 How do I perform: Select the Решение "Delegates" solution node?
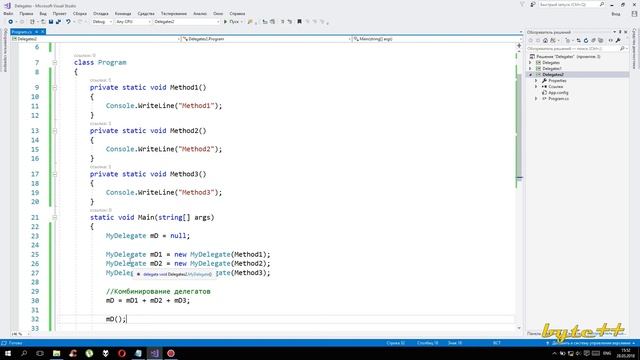[x=566, y=57]
